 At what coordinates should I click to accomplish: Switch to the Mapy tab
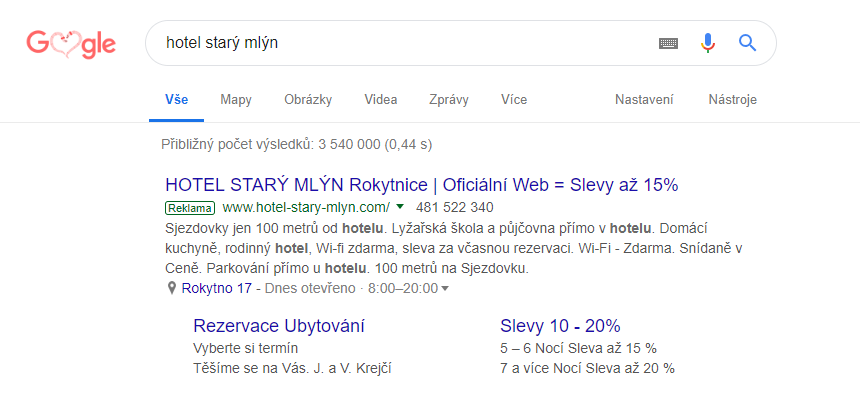click(x=236, y=100)
